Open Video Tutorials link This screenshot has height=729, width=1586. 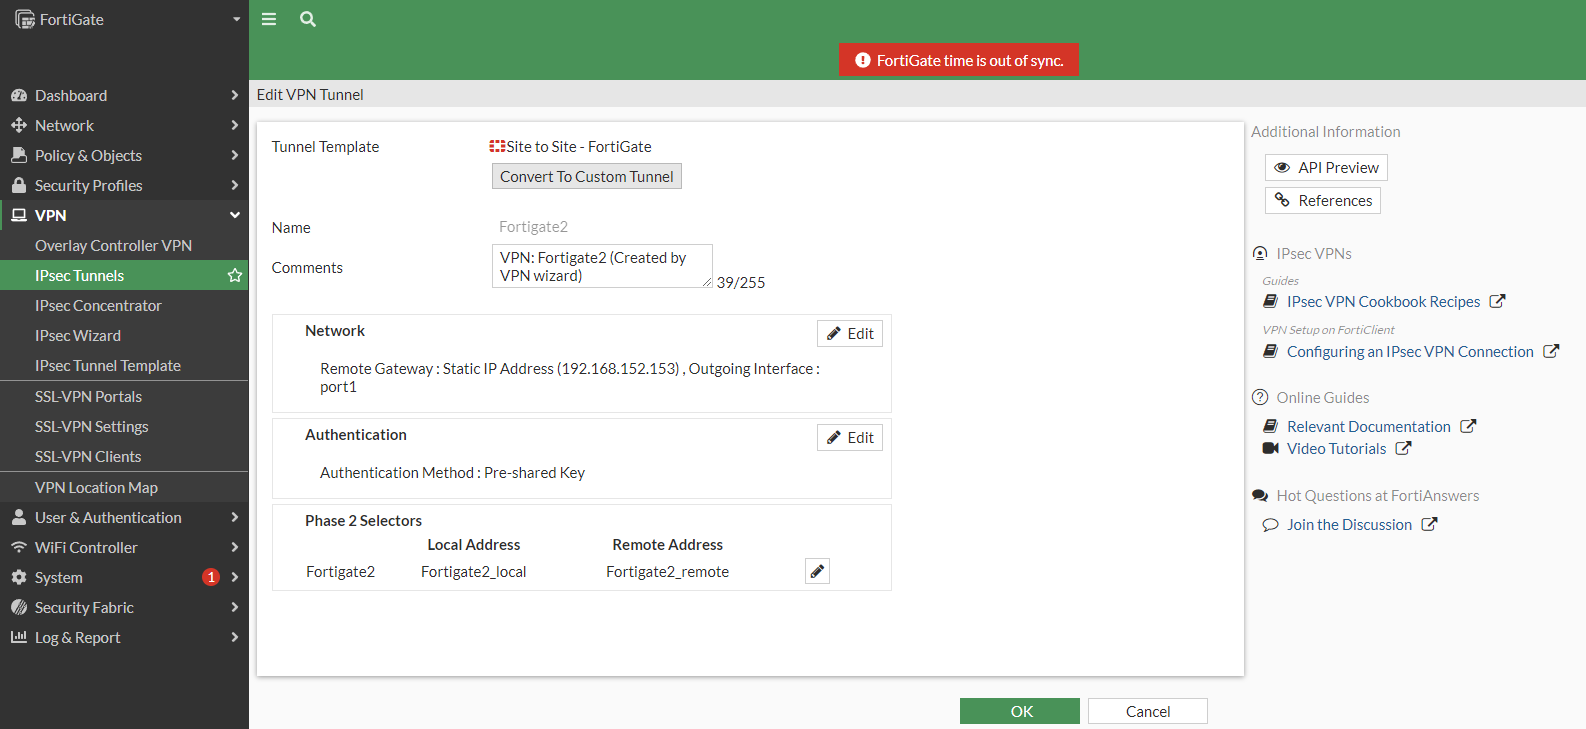coord(1336,448)
